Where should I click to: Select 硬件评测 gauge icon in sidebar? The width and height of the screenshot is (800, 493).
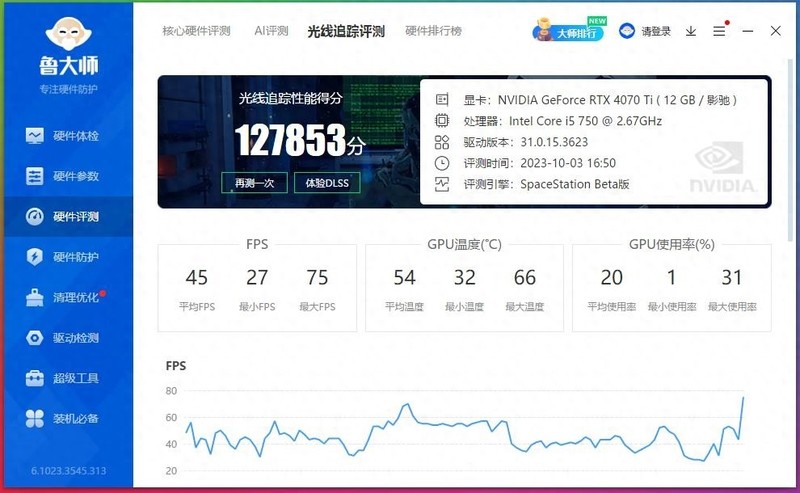click(x=35, y=216)
